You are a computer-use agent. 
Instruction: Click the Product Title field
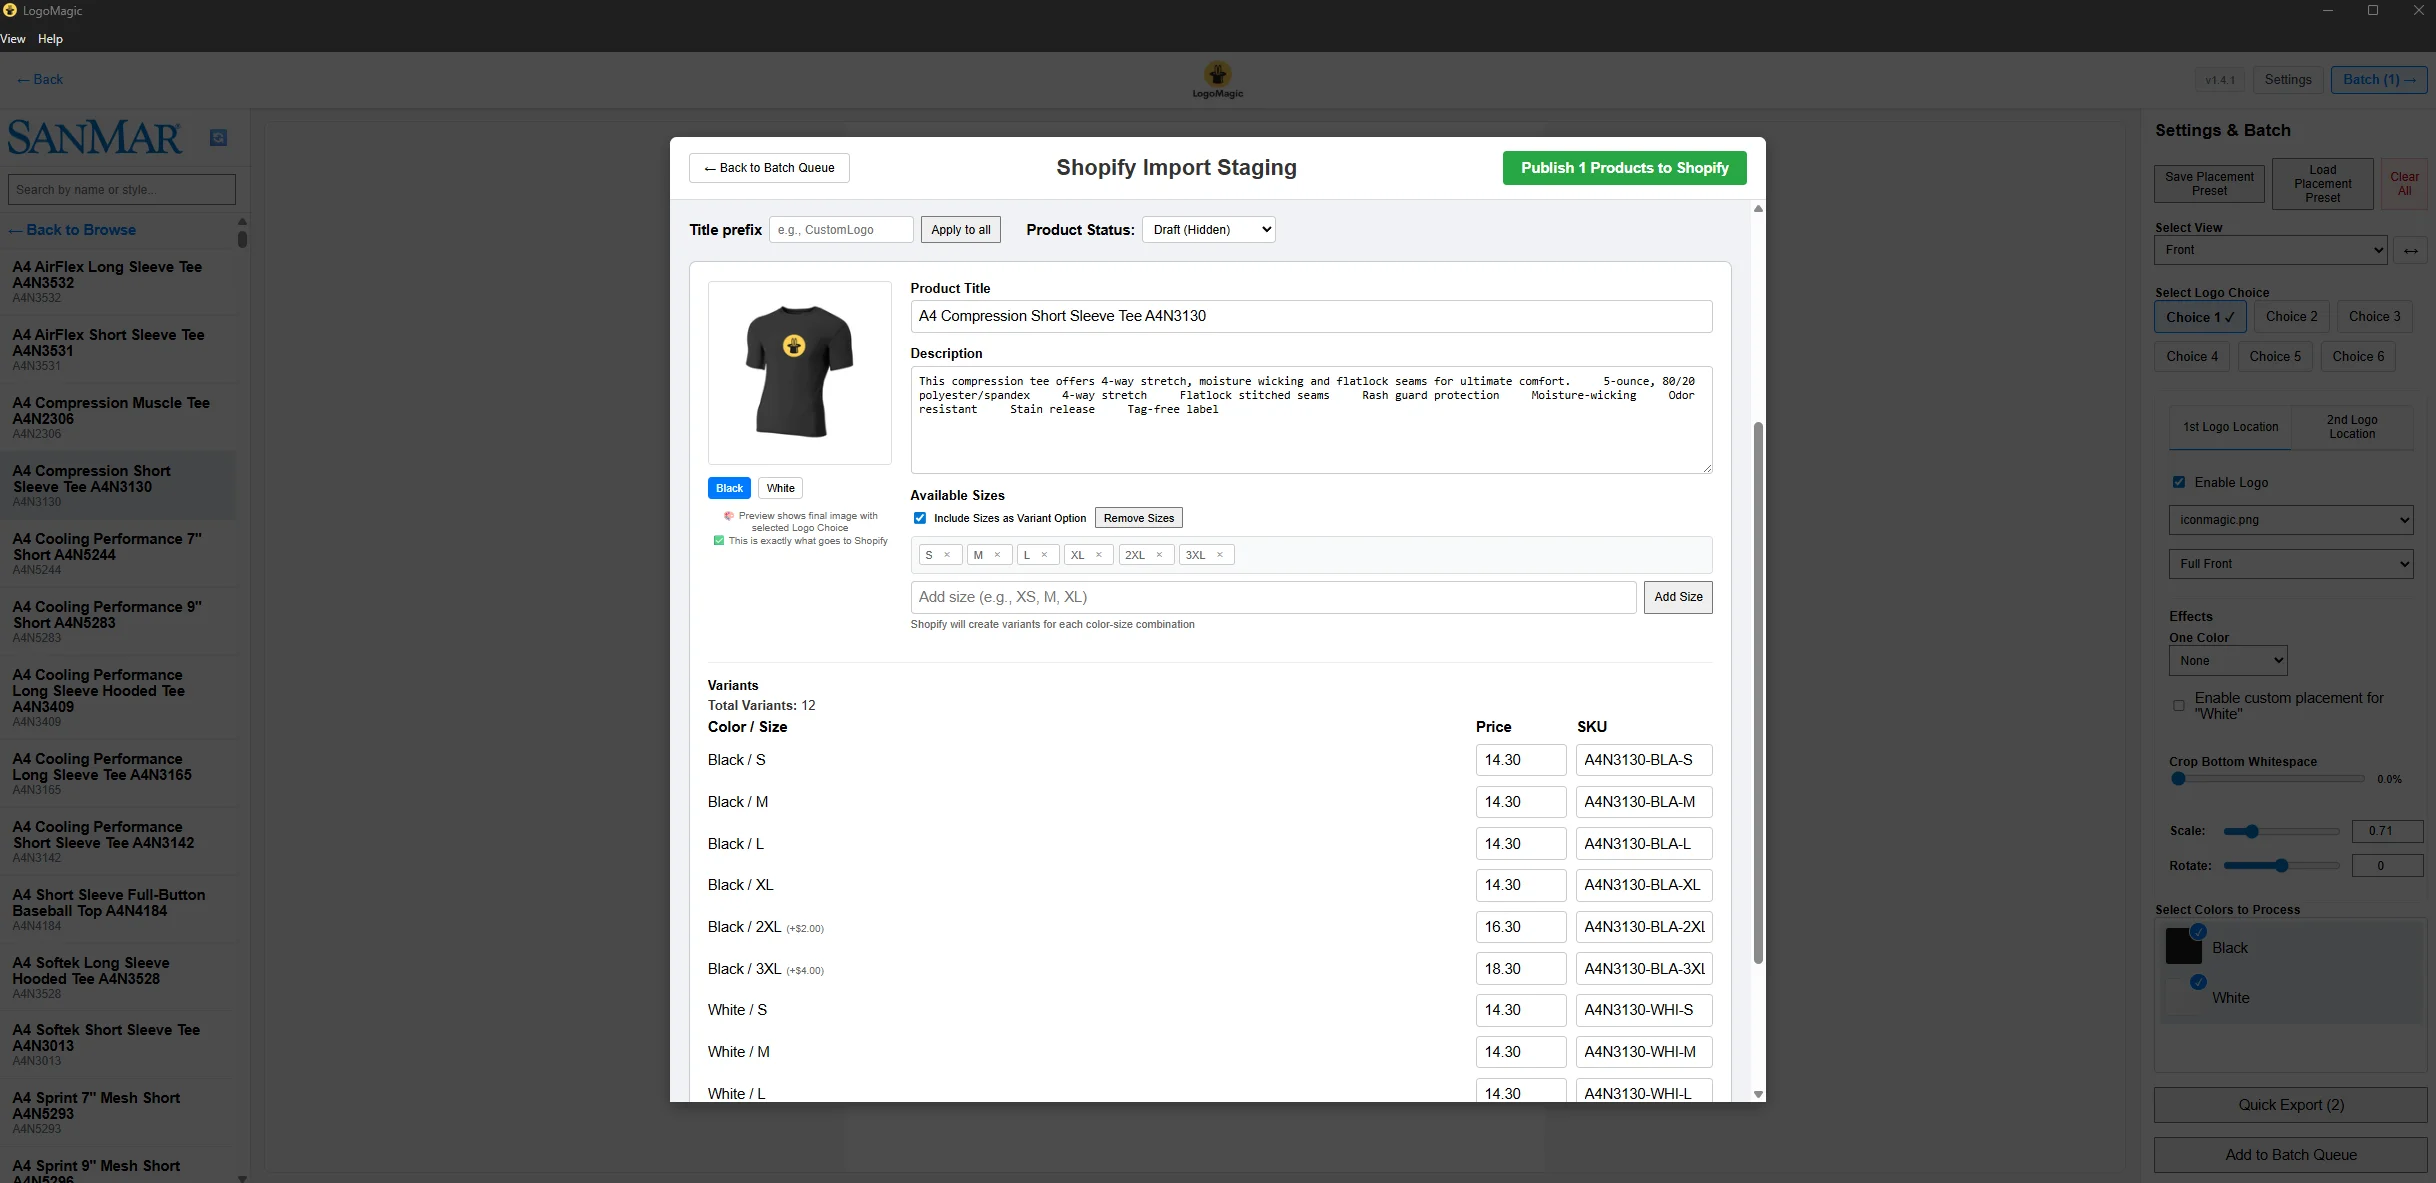(x=1311, y=316)
